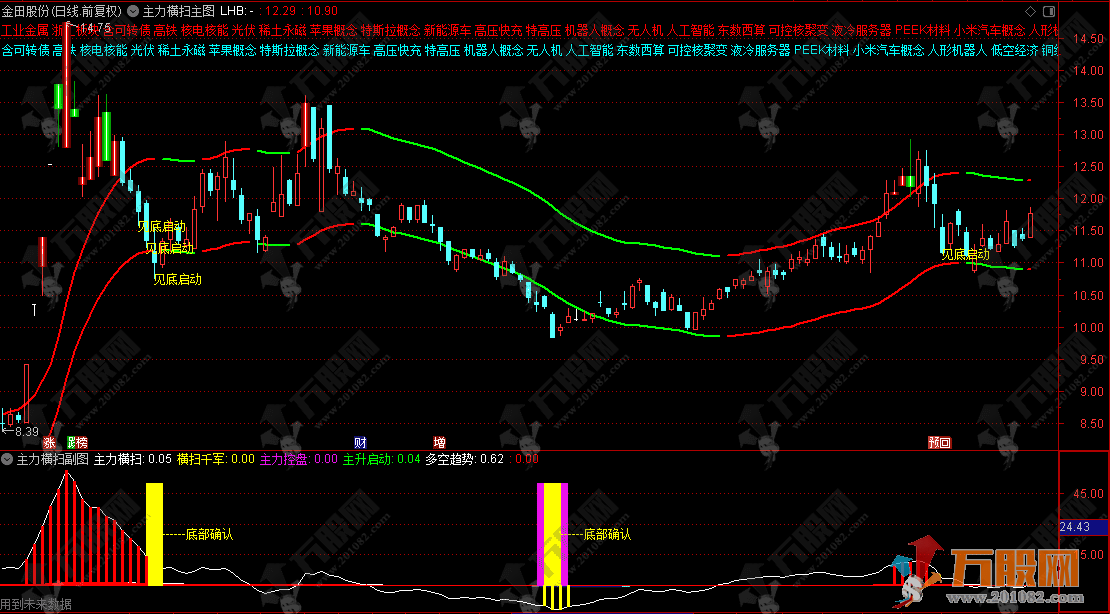1110x614 pixels.
Task: Select the 主力横扫副图 indicator name
Action: [52, 459]
